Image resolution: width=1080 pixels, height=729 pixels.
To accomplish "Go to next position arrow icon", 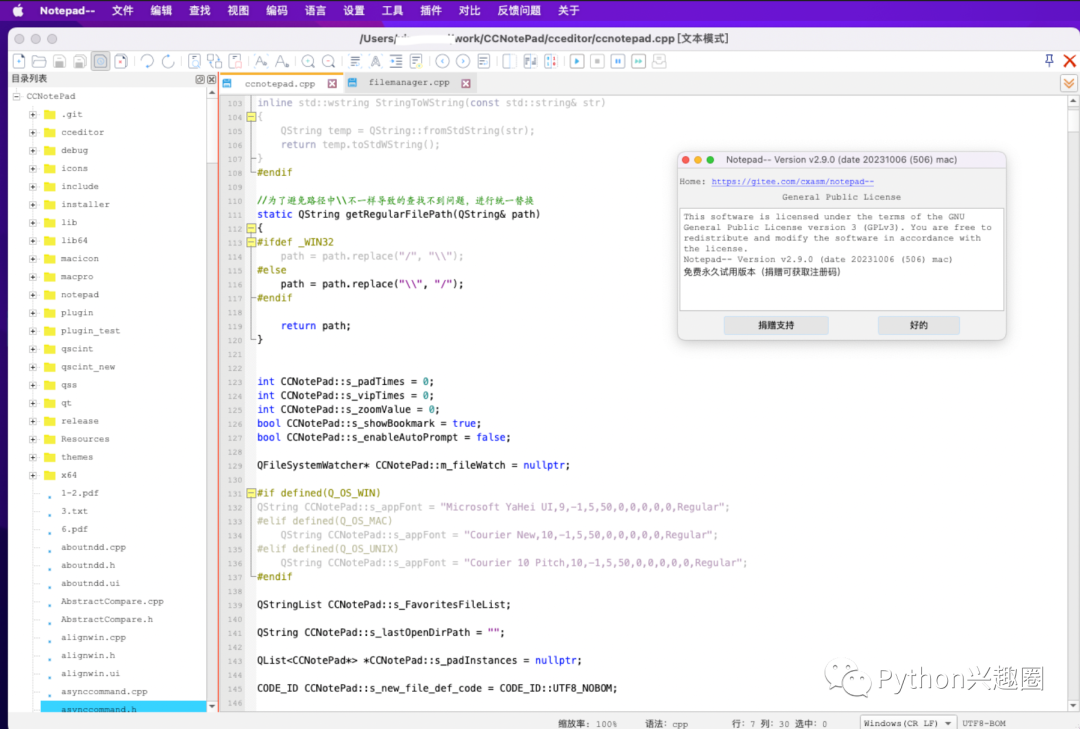I will 463,61.
